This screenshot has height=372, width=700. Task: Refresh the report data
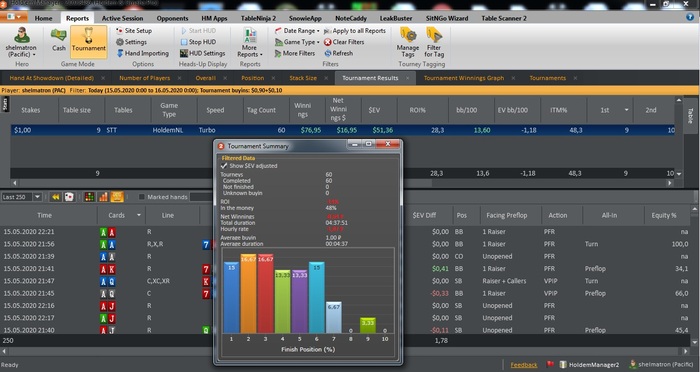coord(338,53)
